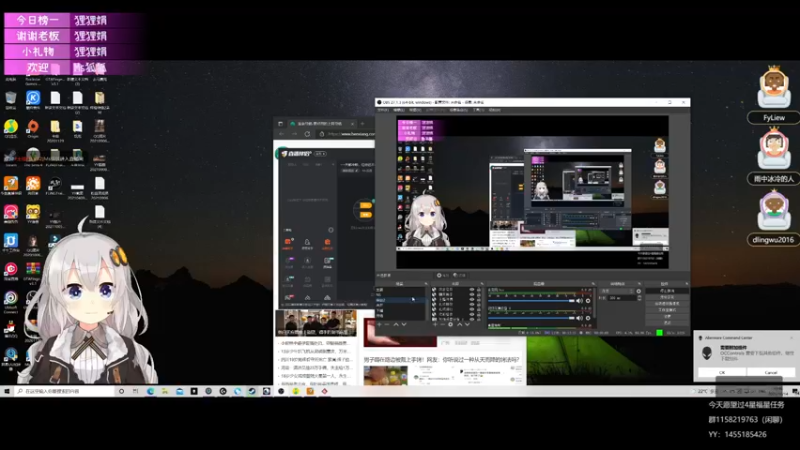Open OBS 文件 menu
The height and width of the screenshot is (450, 800).
(x=383, y=110)
